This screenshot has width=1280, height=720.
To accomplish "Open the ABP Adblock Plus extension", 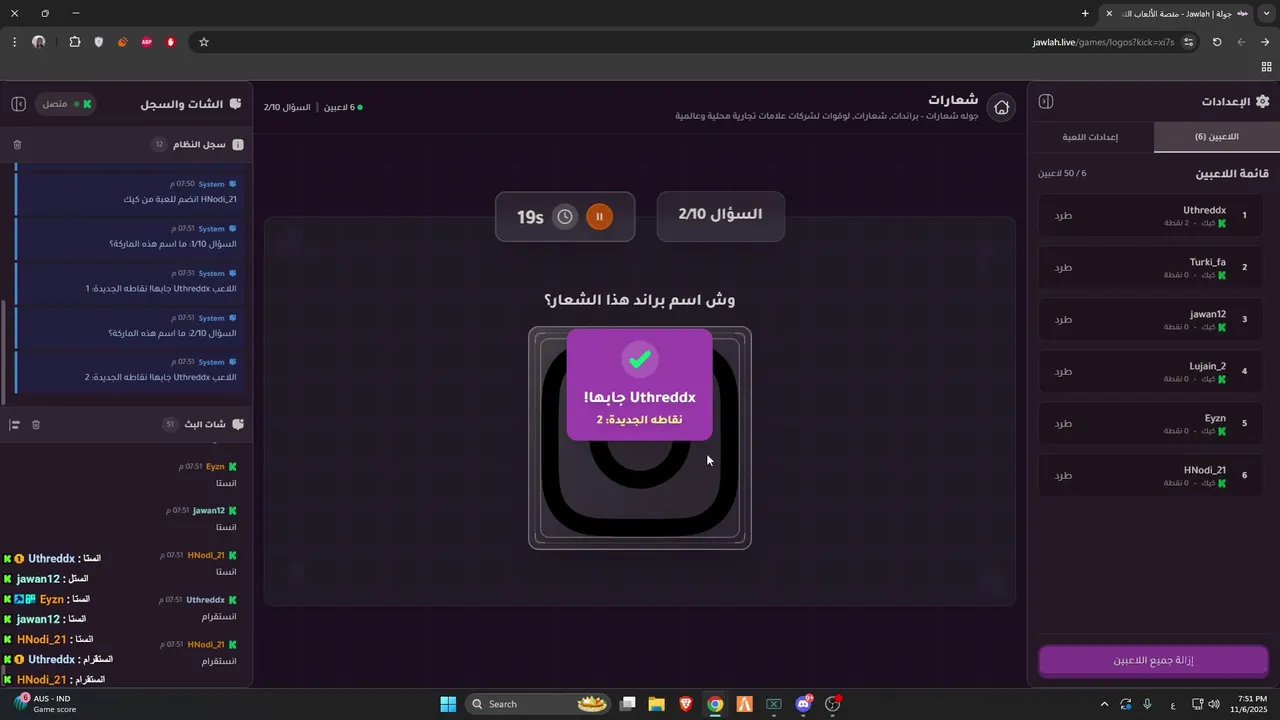I will pyautogui.click(x=147, y=42).
